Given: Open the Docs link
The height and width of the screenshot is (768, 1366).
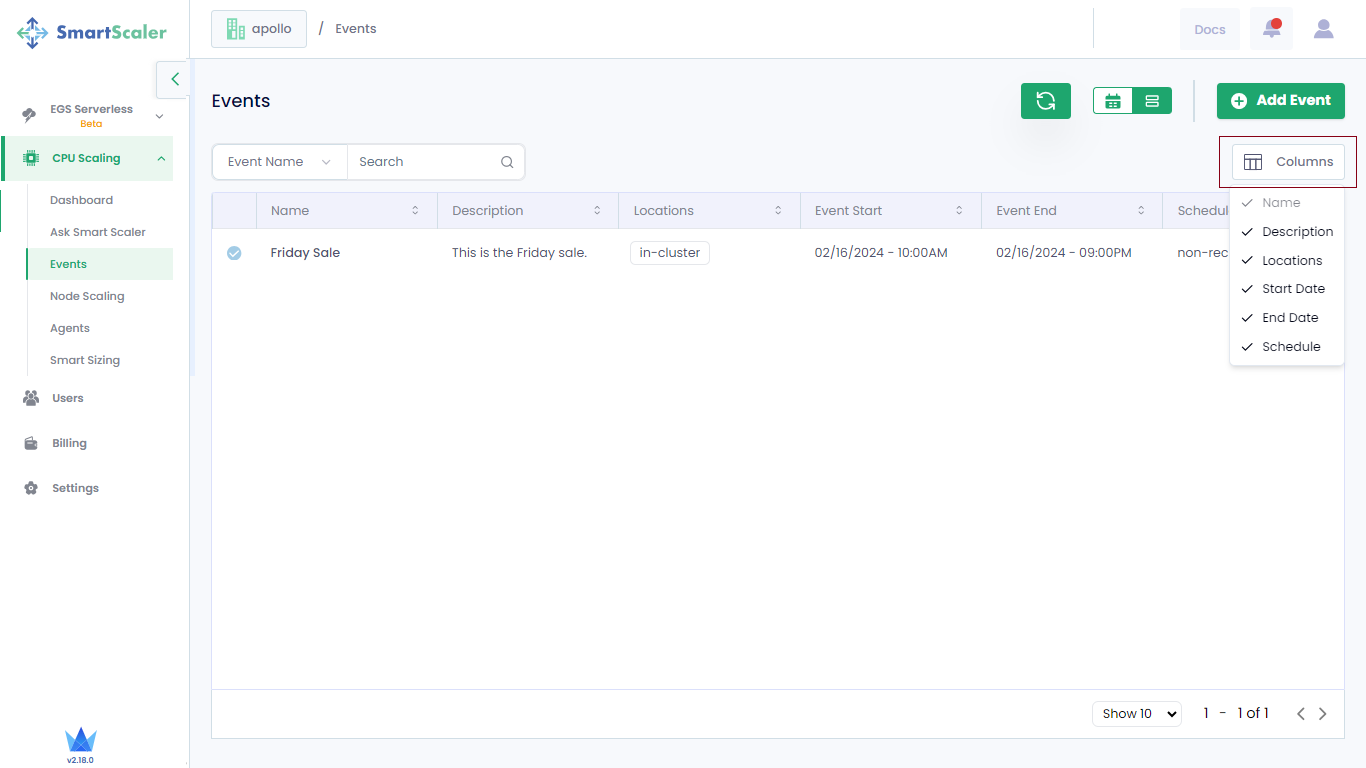Looking at the screenshot, I should 1209,29.
